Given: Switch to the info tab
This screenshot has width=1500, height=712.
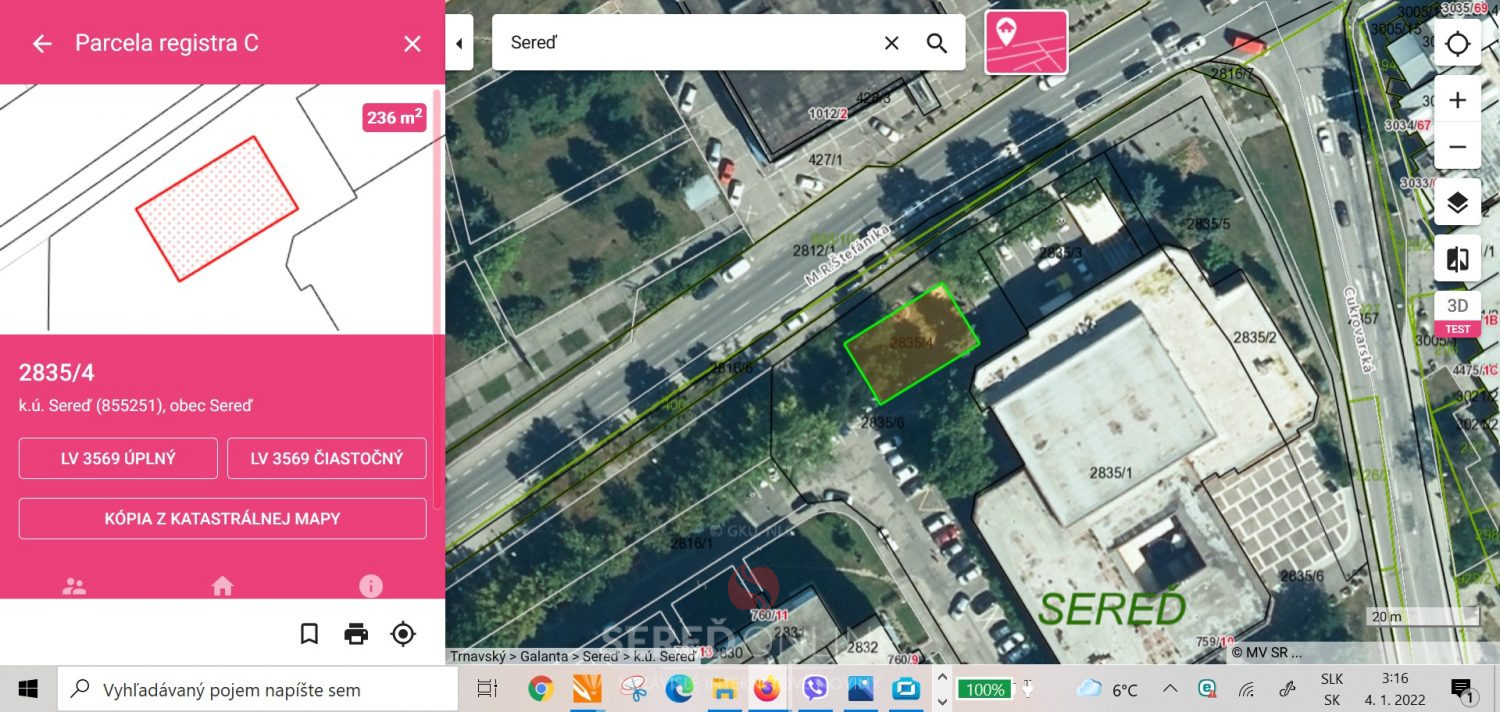Looking at the screenshot, I should [371, 586].
